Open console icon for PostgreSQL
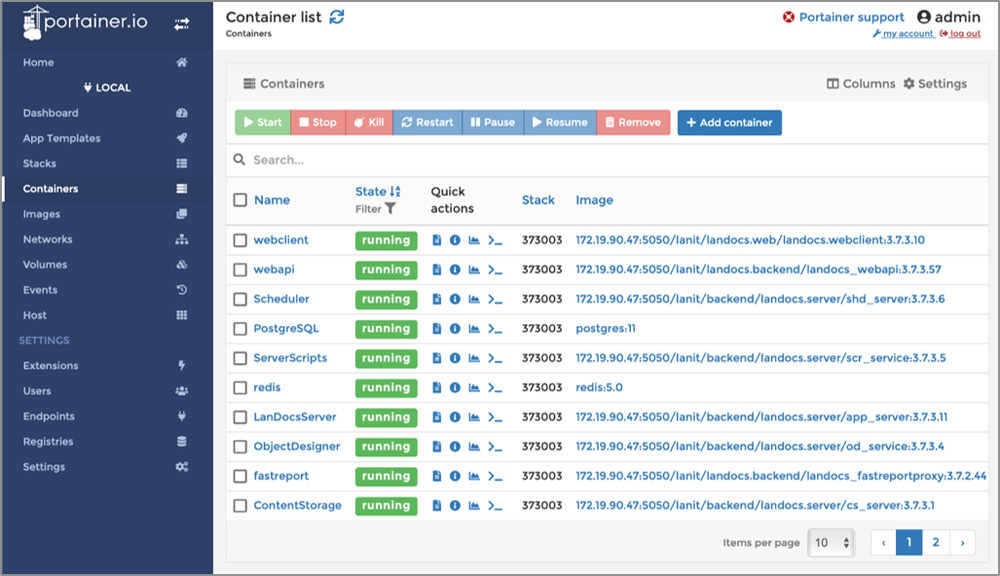The image size is (1000, 576). [495, 329]
